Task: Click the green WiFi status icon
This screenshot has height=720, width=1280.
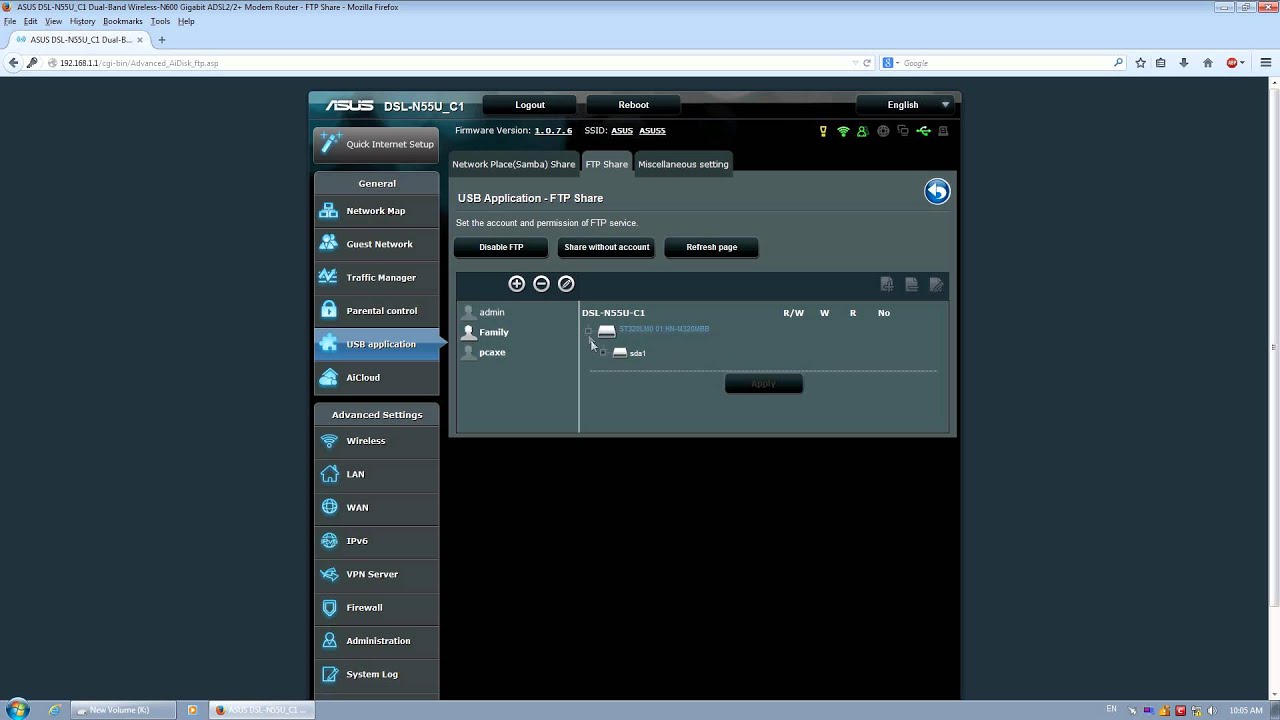Action: (x=843, y=131)
